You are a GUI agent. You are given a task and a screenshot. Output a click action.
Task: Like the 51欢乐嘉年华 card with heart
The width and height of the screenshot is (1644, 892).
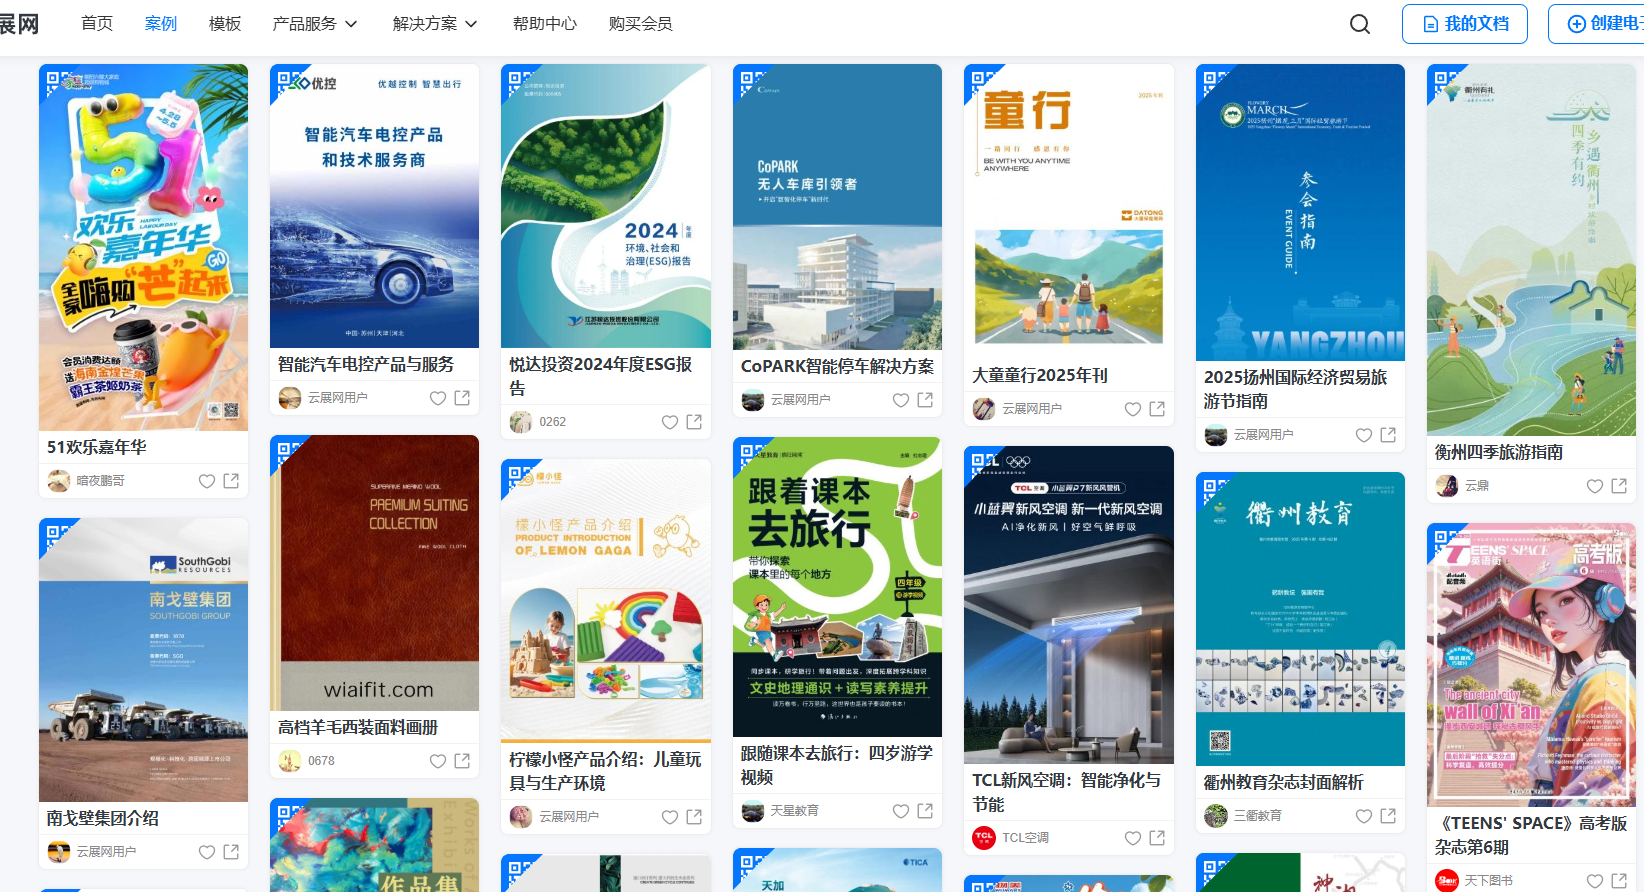[207, 481]
